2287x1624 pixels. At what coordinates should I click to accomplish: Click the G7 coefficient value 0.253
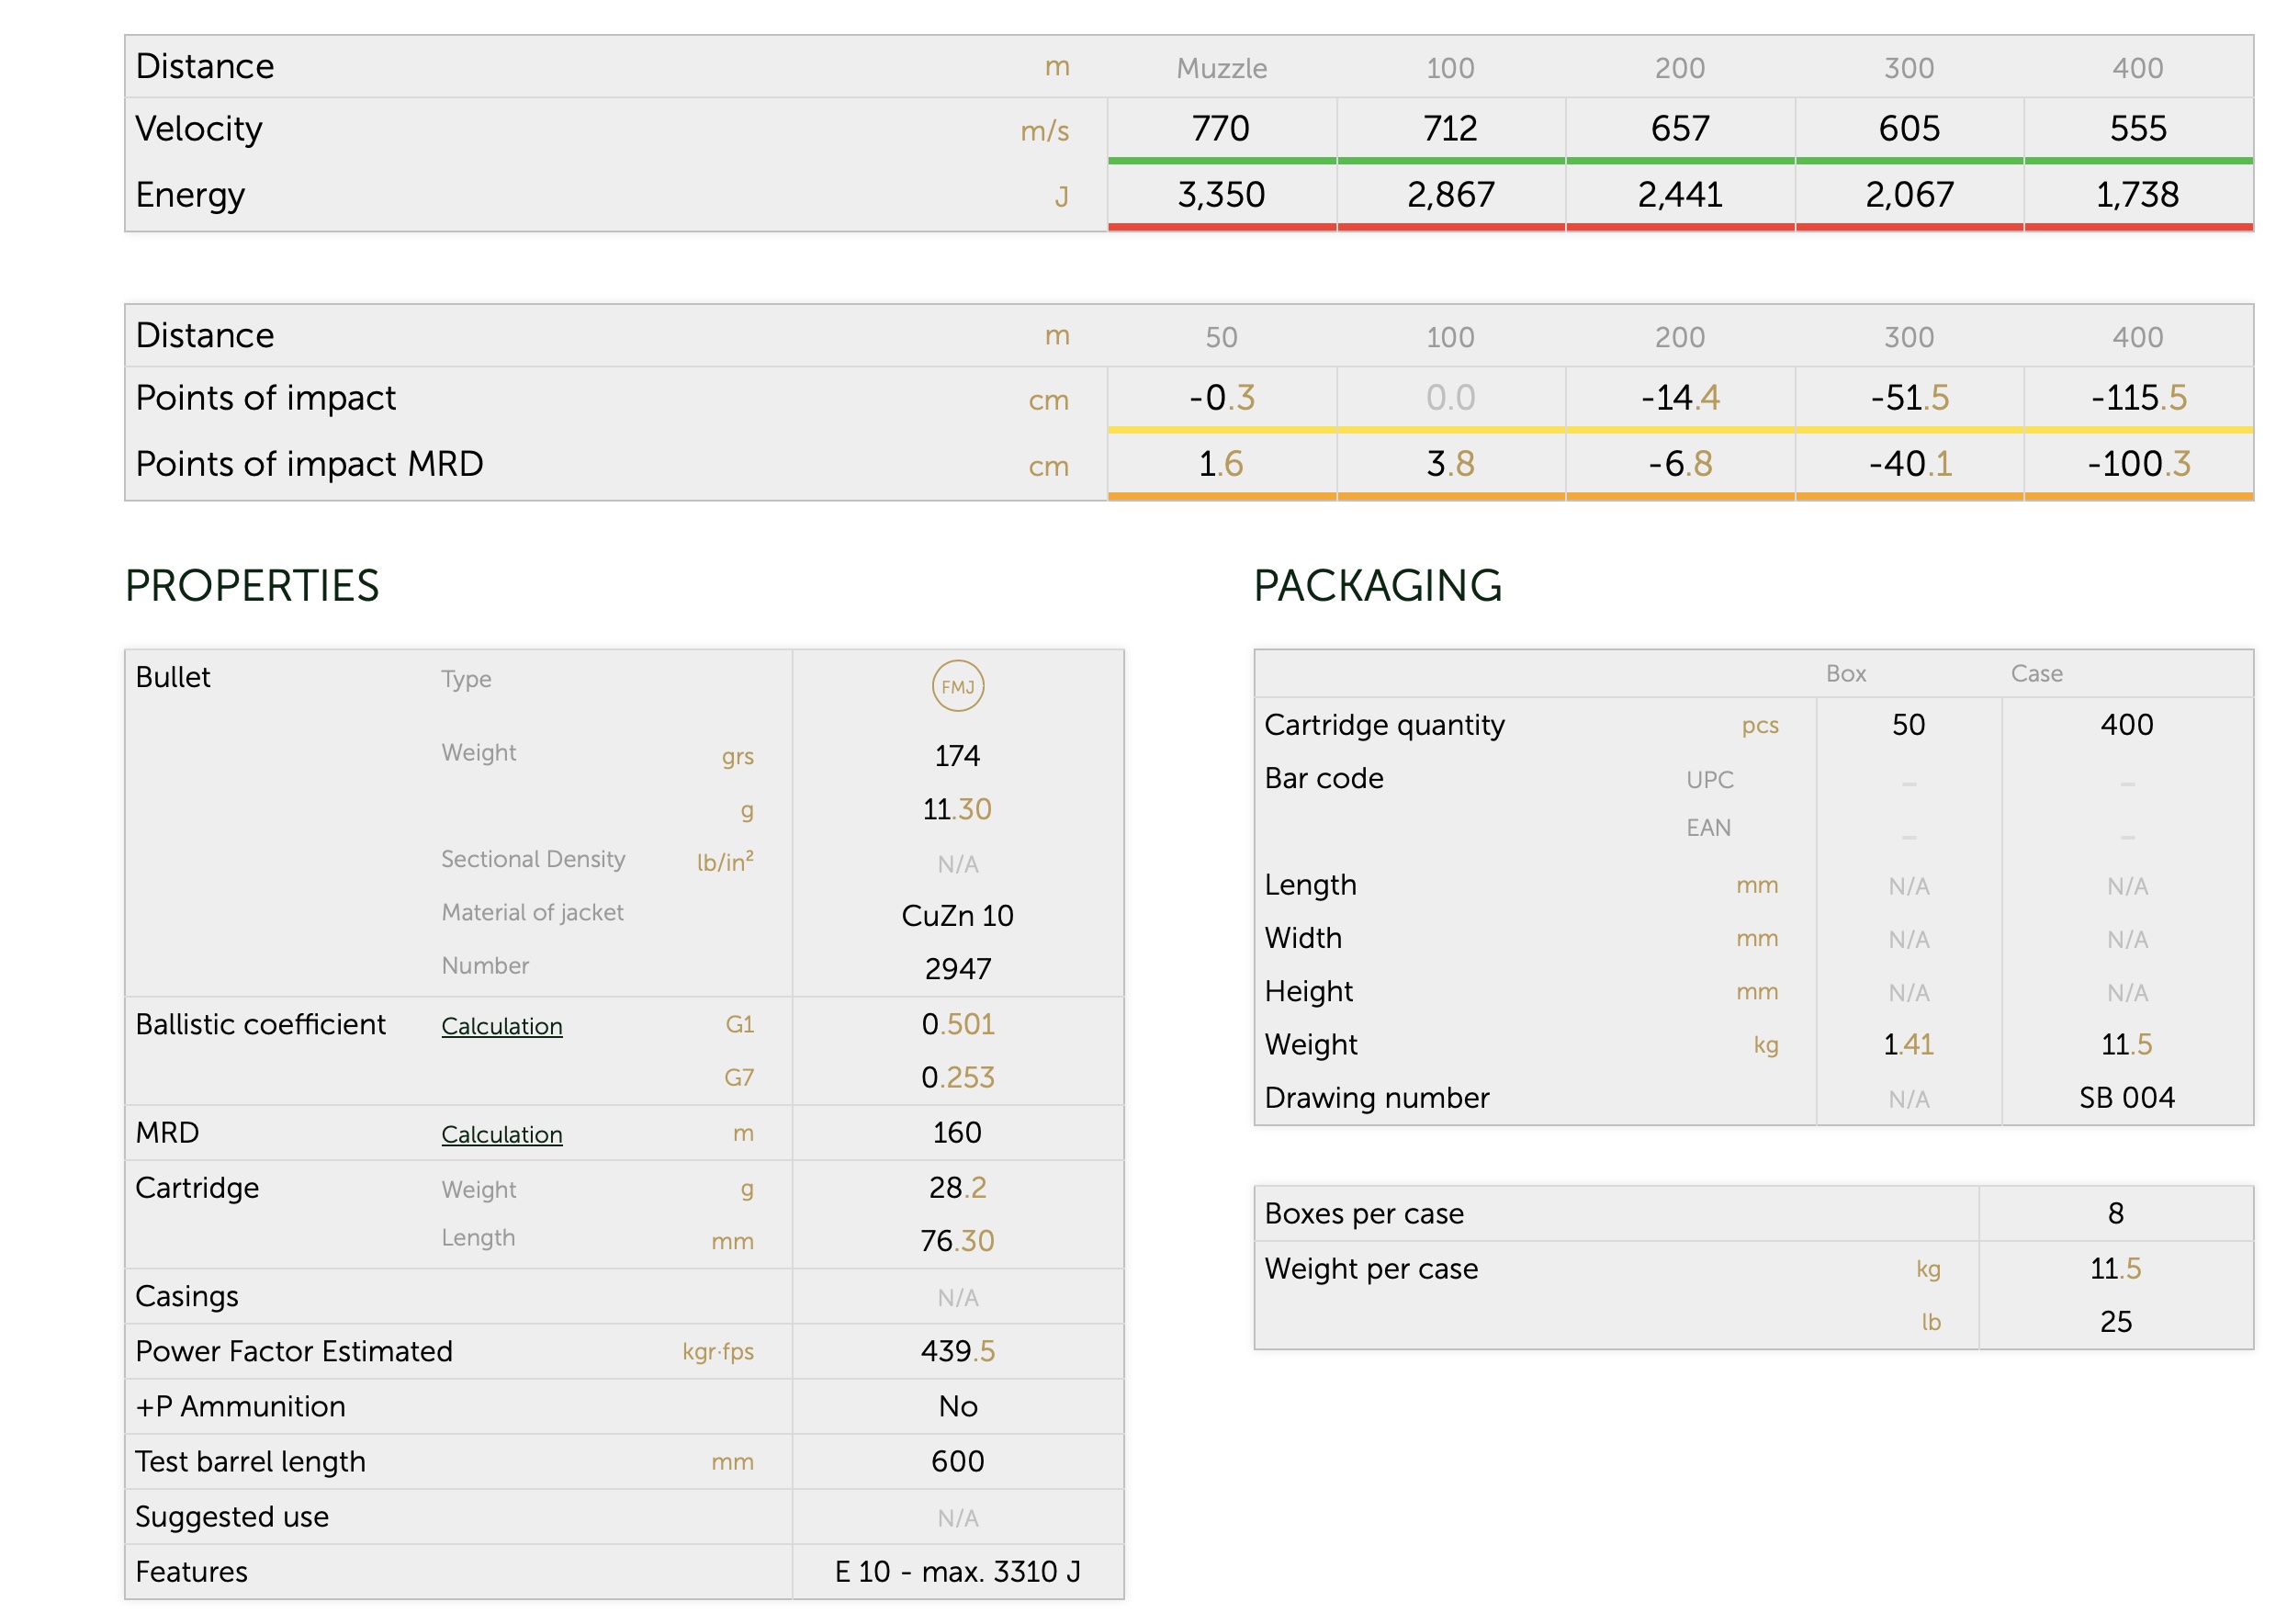(x=957, y=1077)
